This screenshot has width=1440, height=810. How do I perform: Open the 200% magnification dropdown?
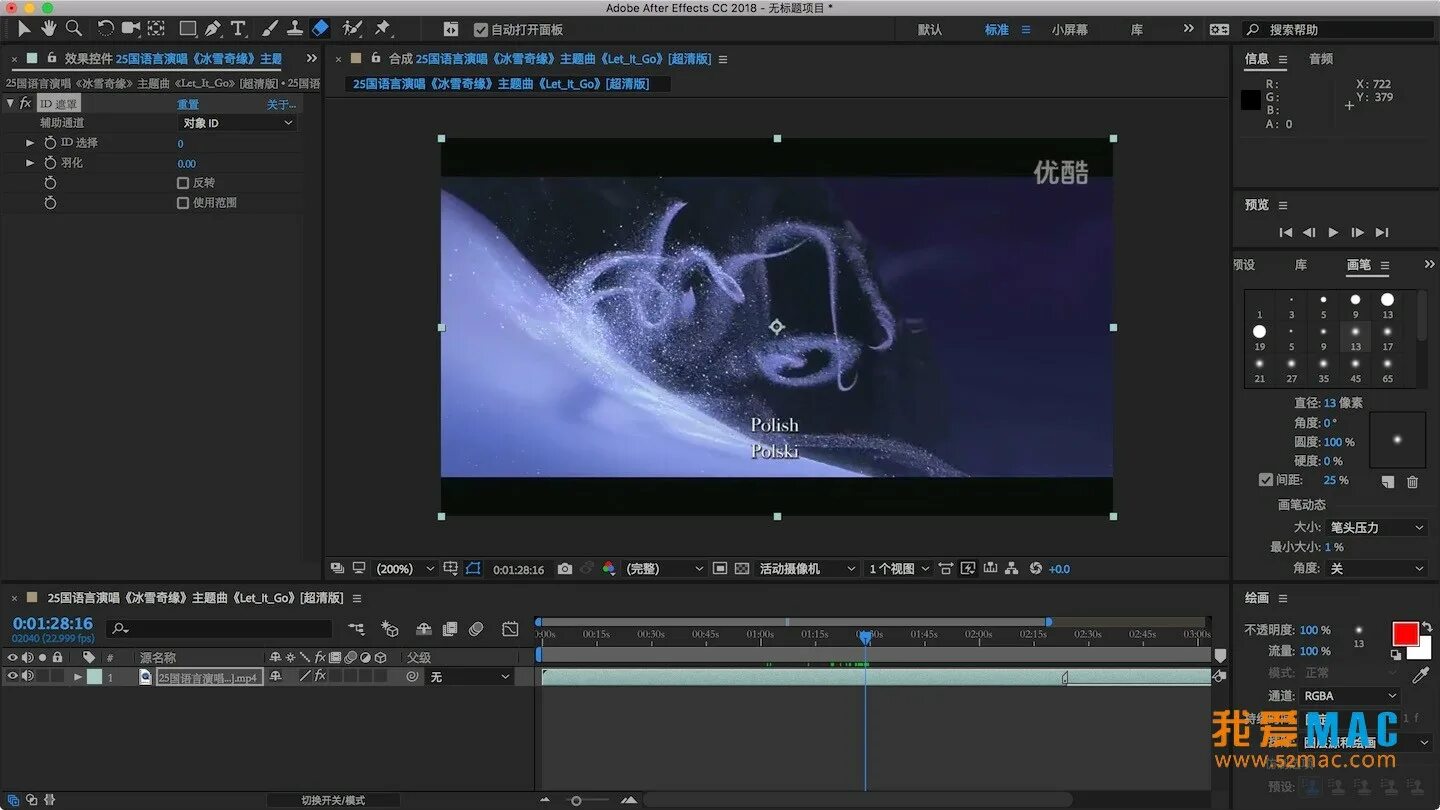click(405, 568)
